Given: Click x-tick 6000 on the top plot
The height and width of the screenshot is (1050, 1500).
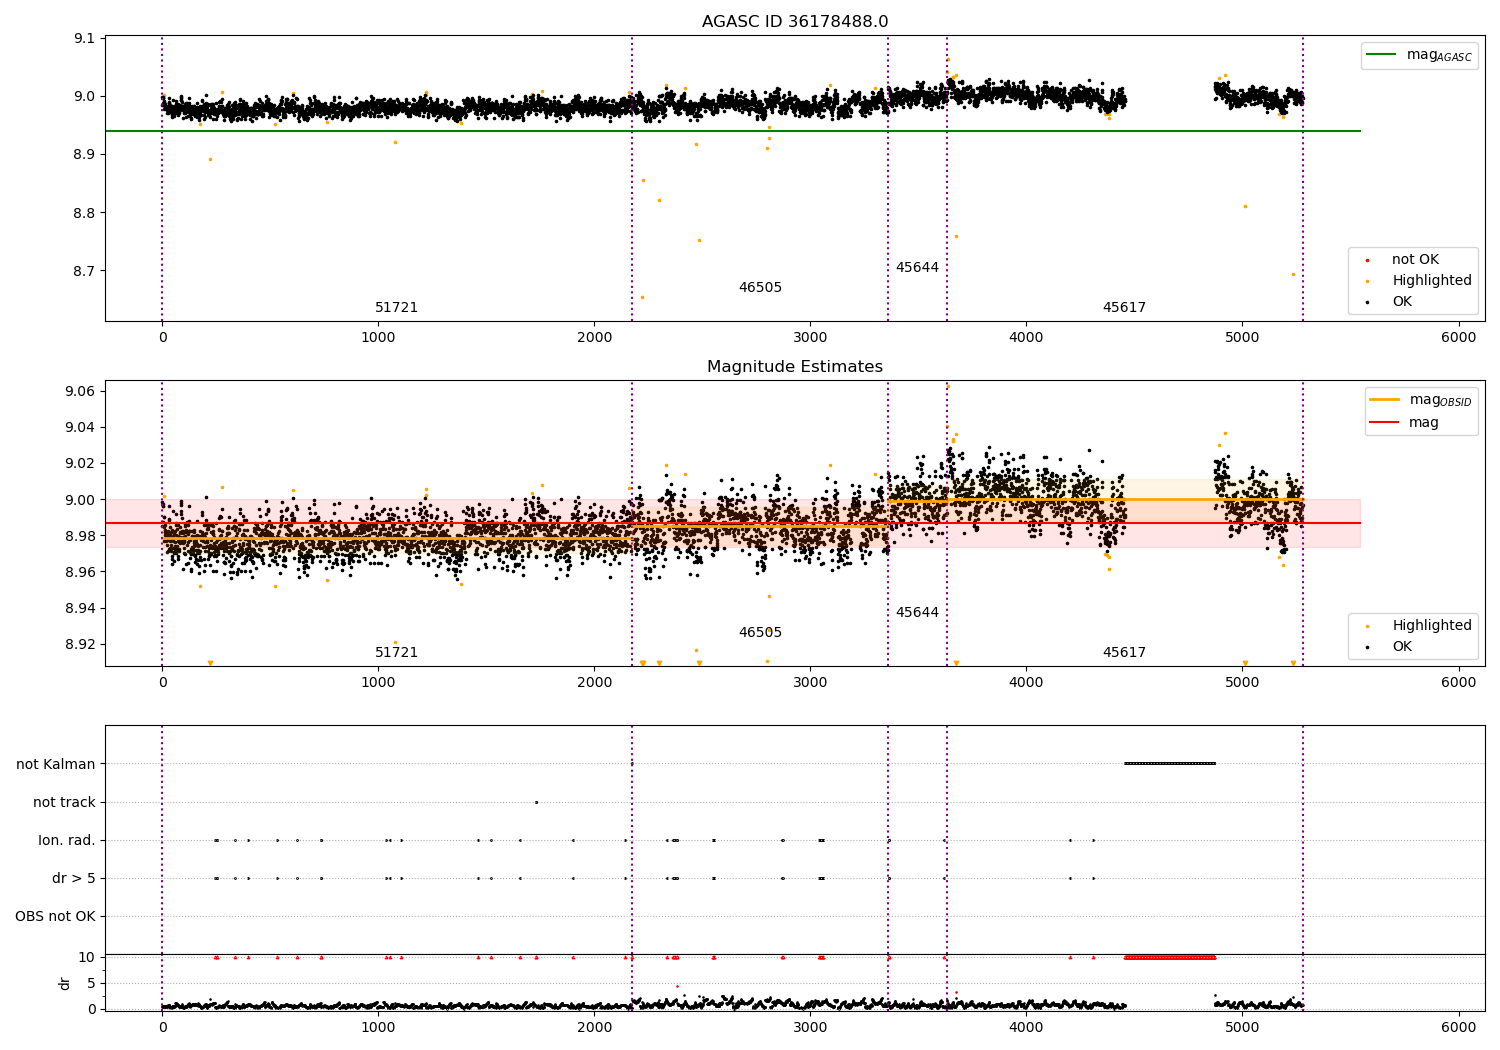Looking at the screenshot, I should point(1458,337).
